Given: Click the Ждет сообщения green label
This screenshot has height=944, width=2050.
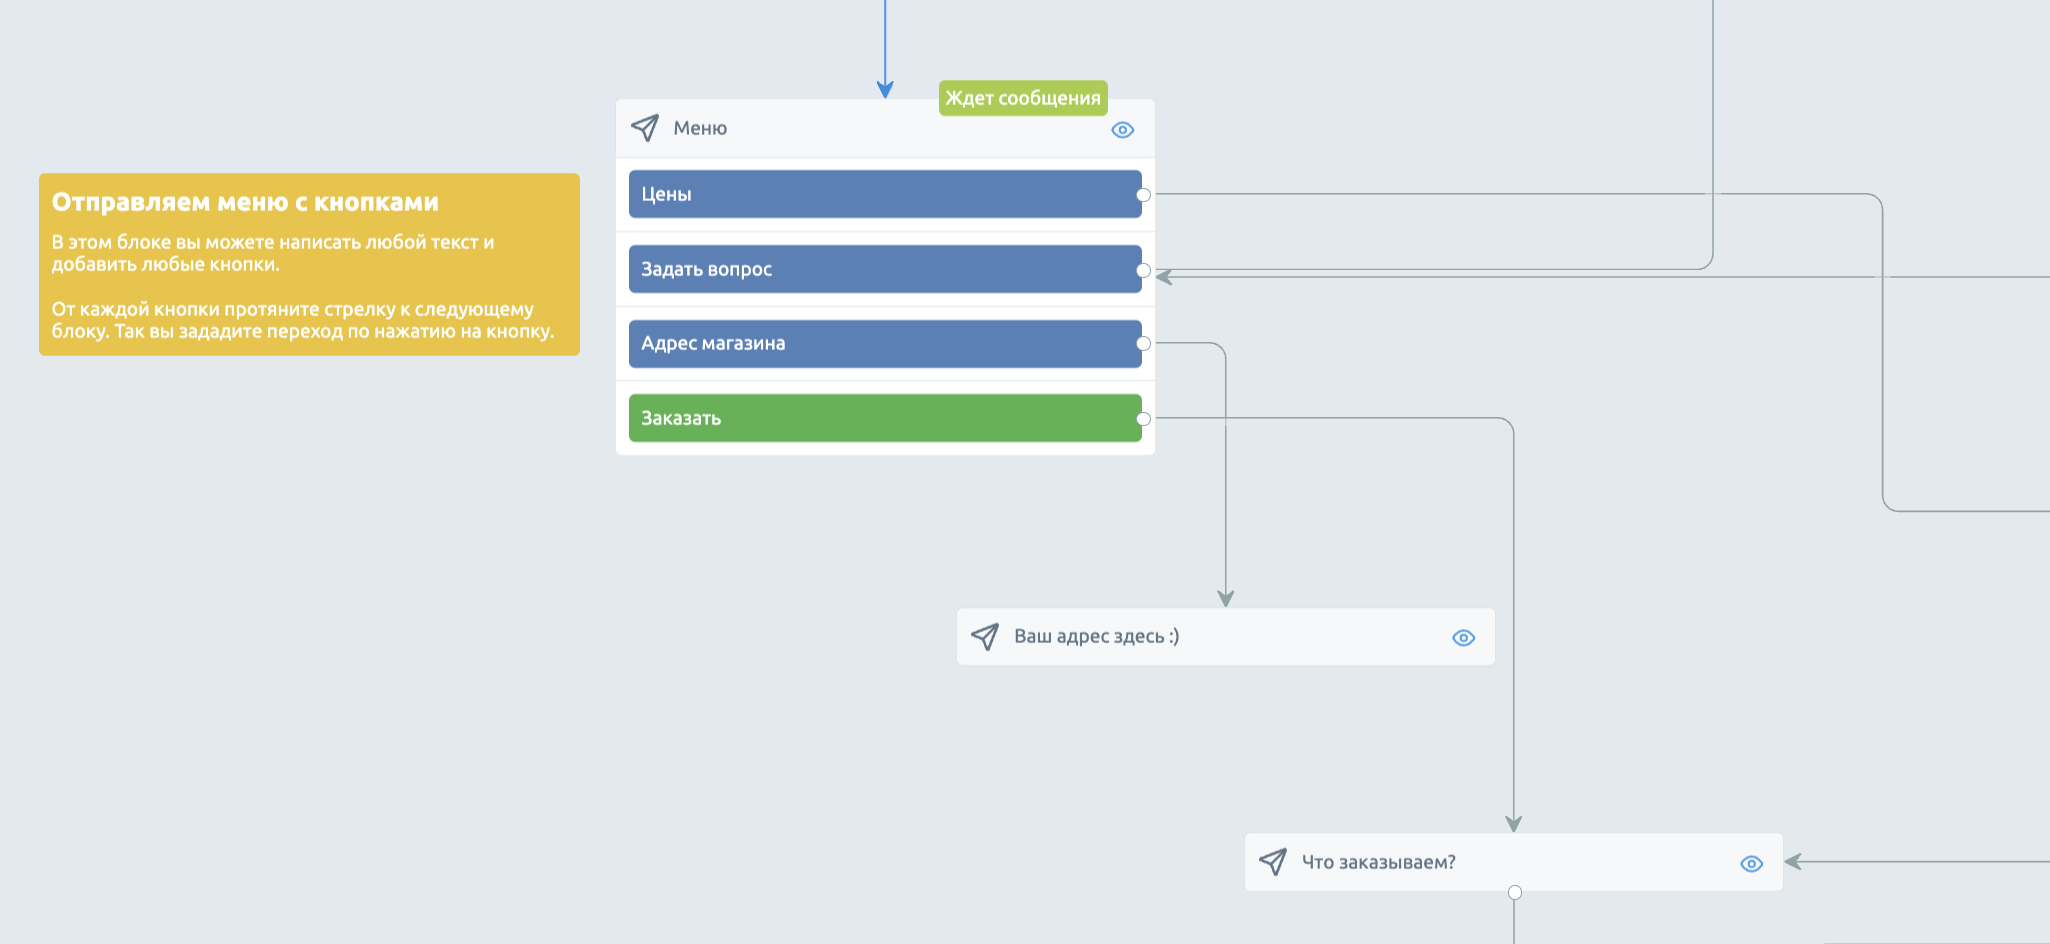Looking at the screenshot, I should [1023, 98].
